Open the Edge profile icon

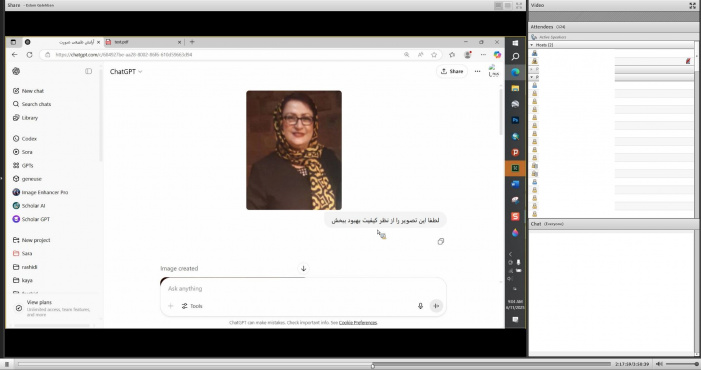coord(468,55)
